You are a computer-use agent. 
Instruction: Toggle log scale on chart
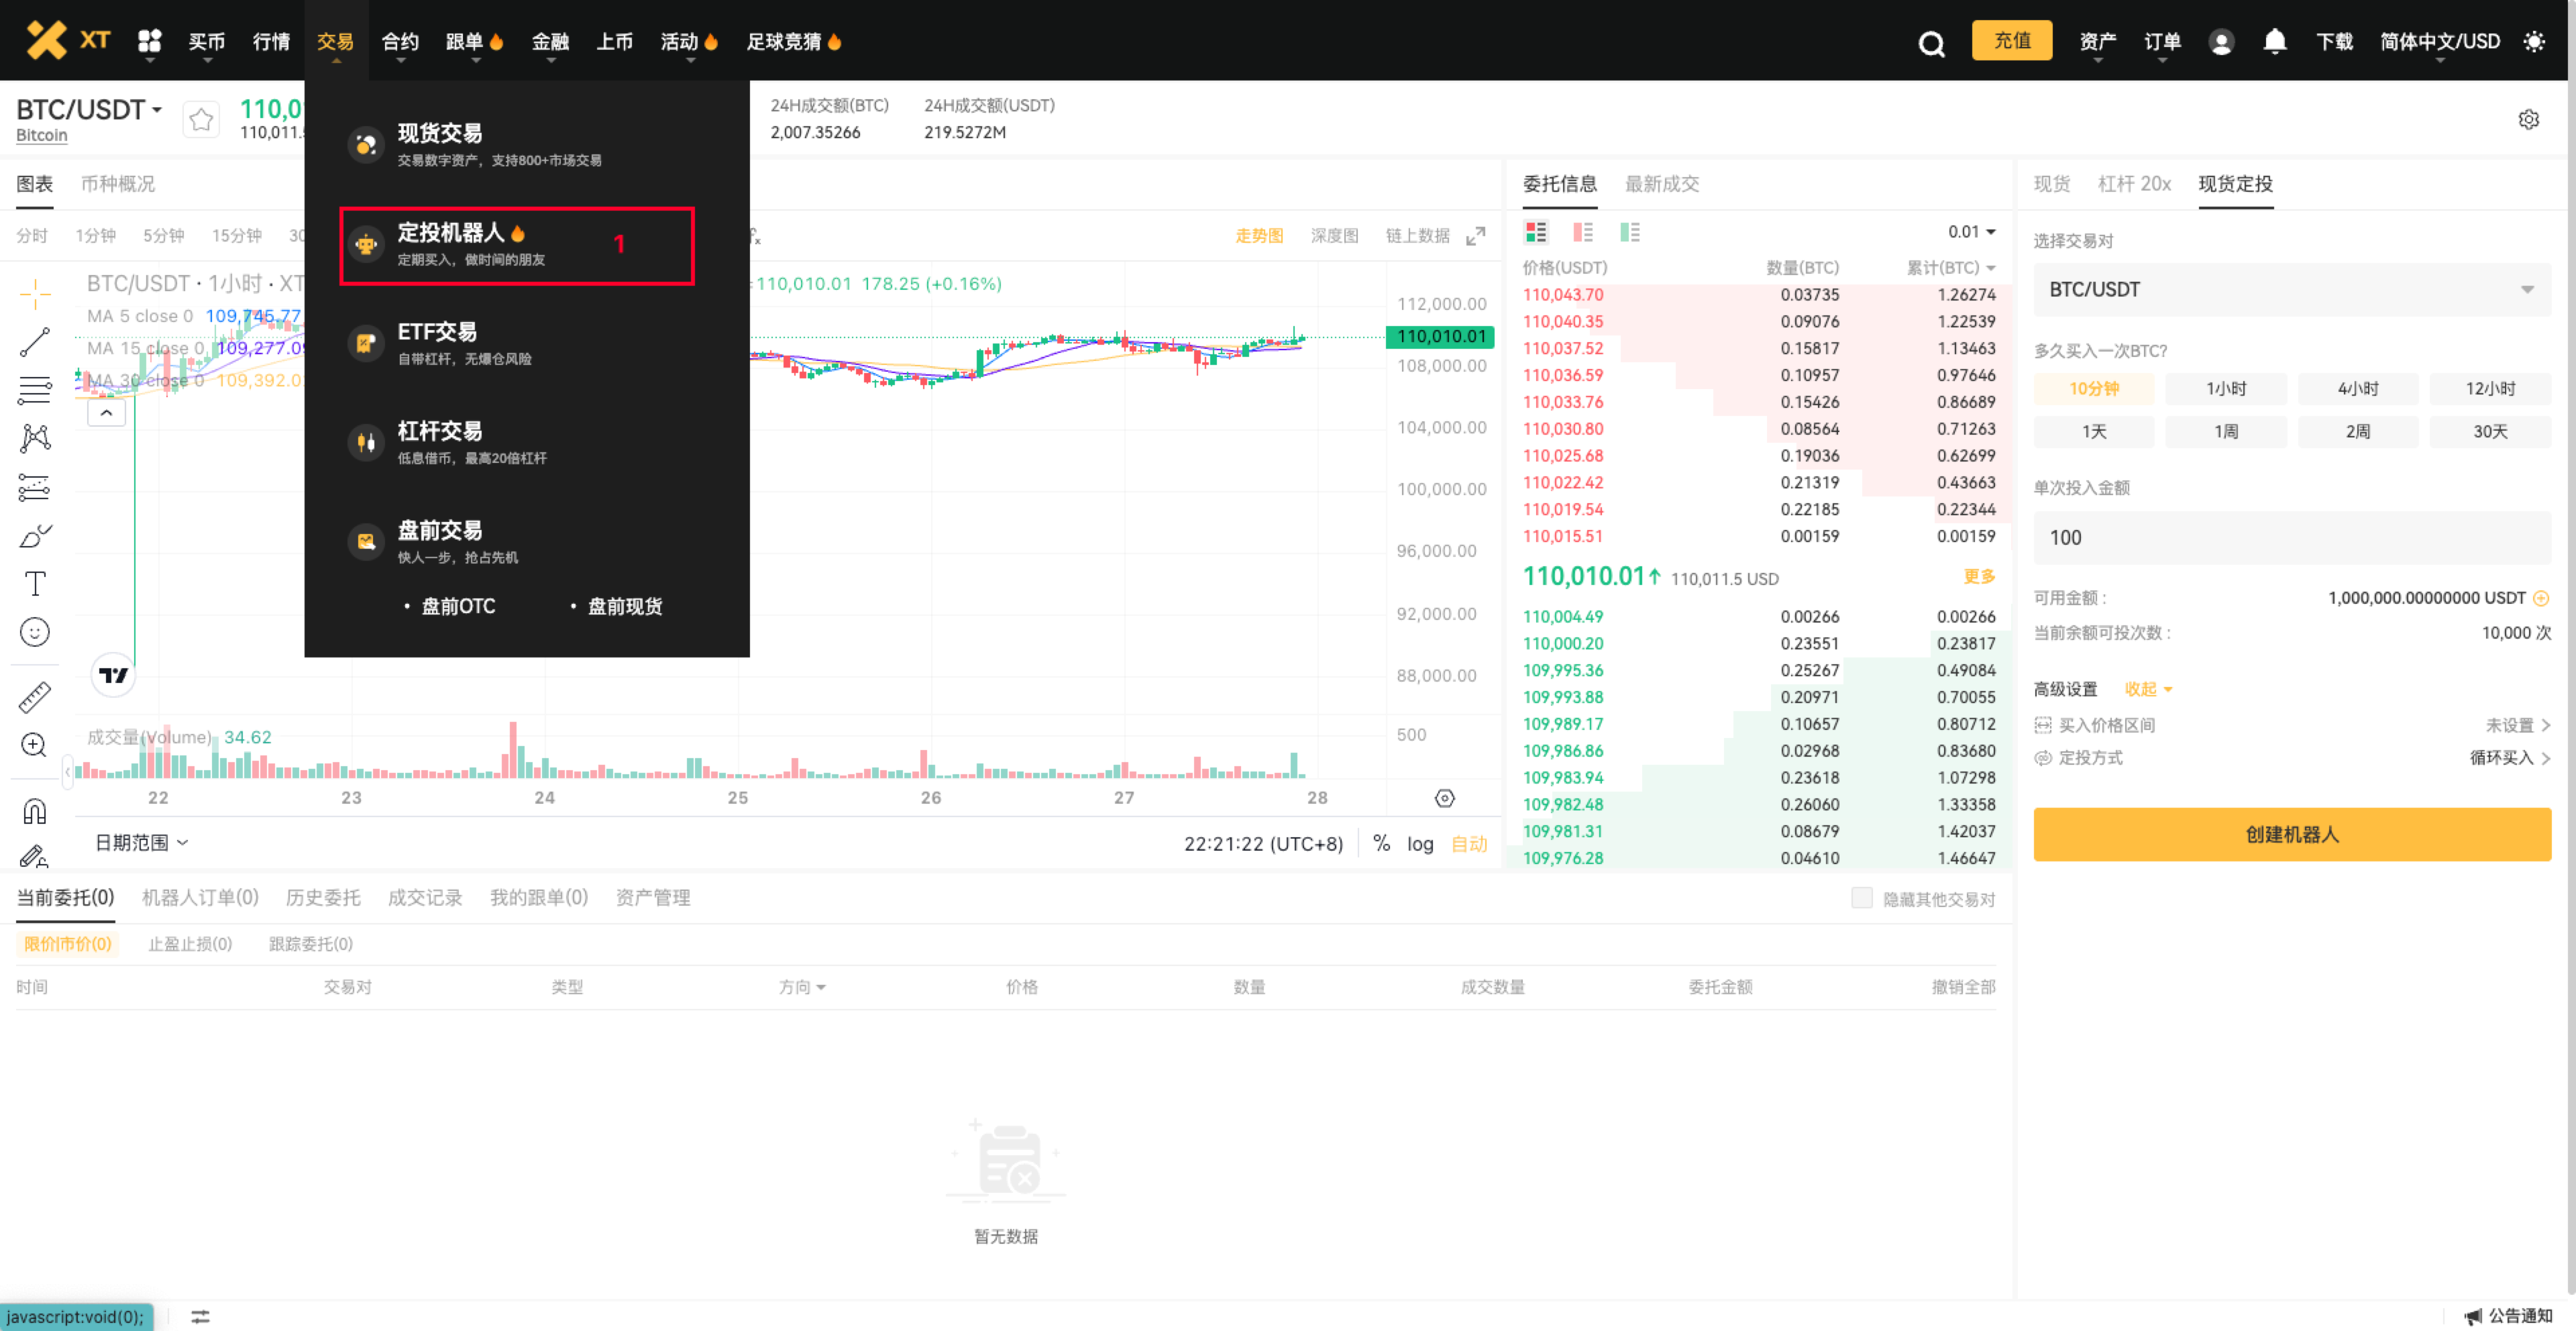1420,844
